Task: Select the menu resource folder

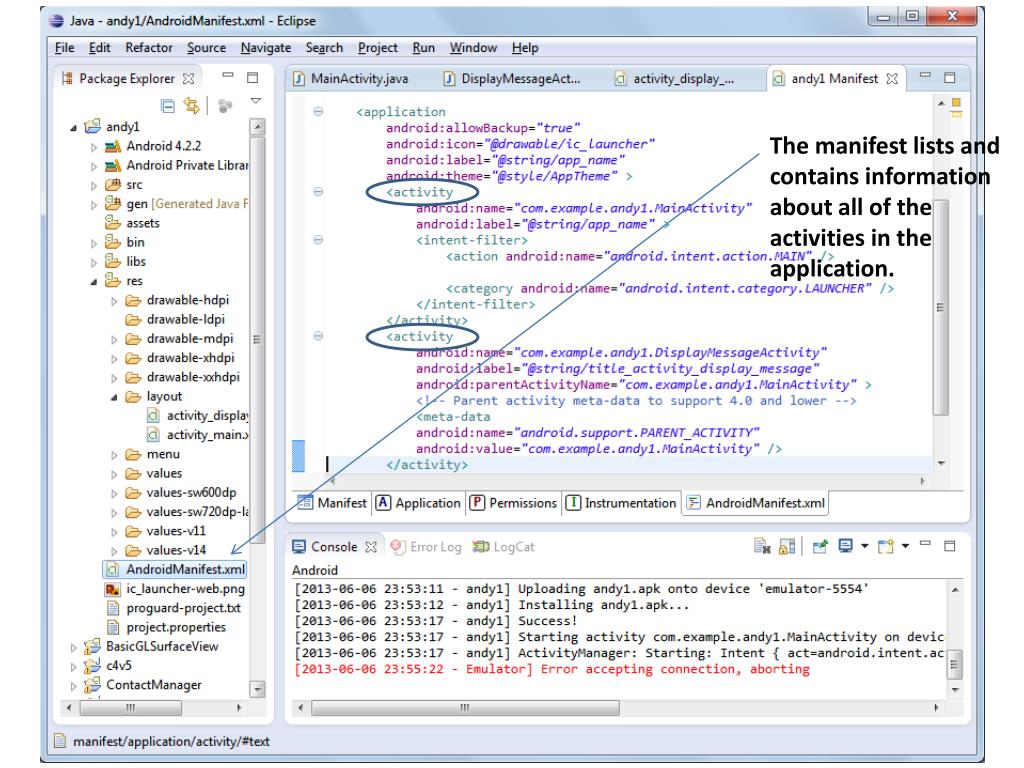Action: click(153, 455)
